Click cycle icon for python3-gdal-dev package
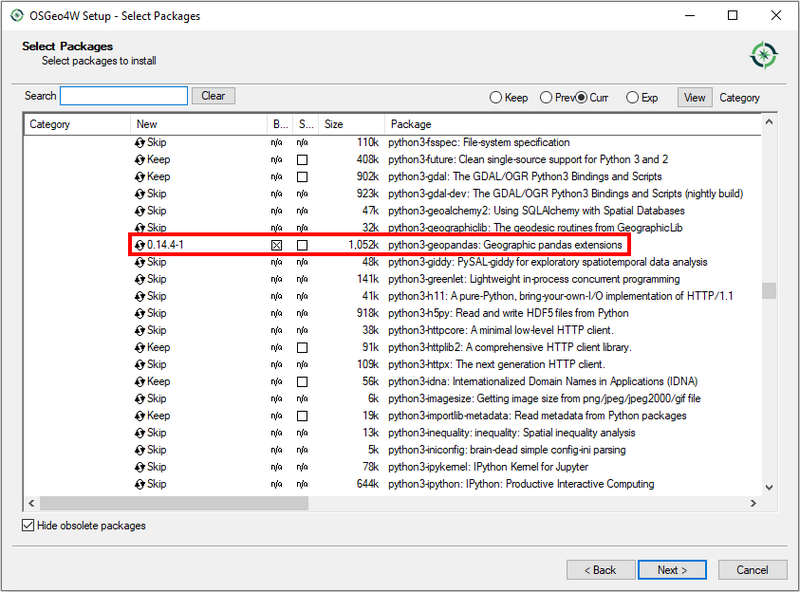 140,194
